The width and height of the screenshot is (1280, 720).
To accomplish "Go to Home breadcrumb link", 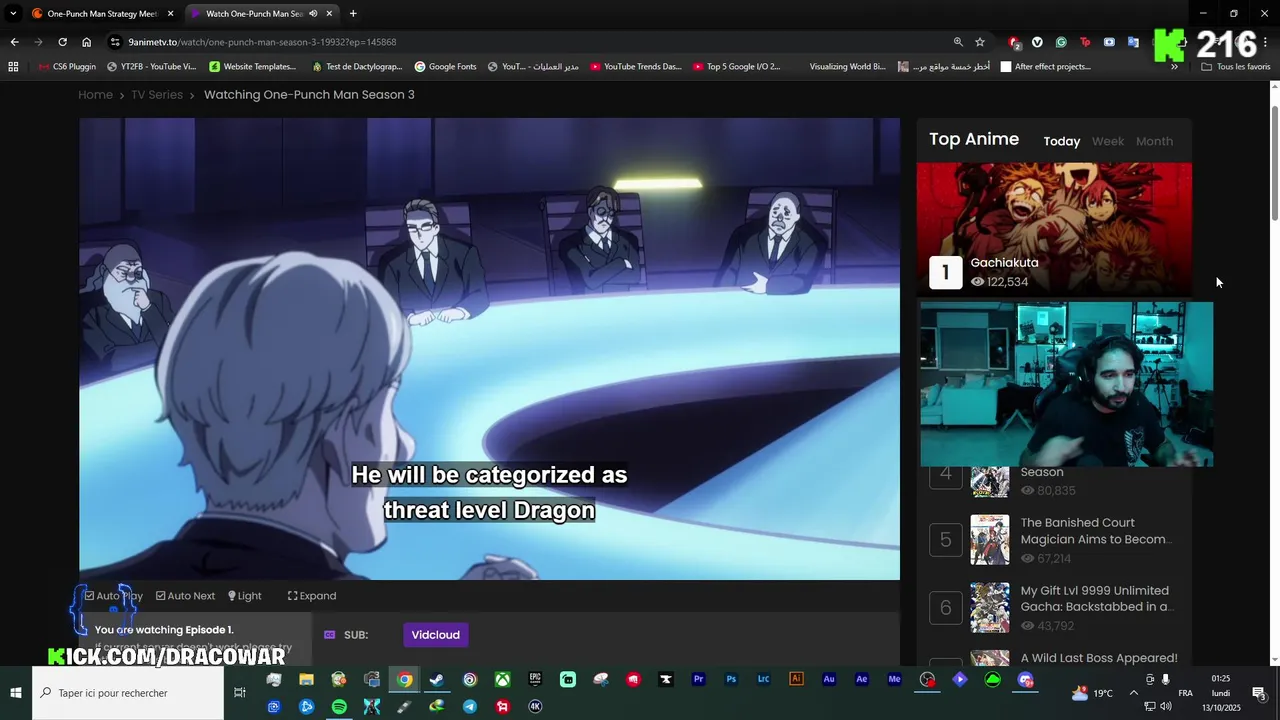I will [x=96, y=95].
